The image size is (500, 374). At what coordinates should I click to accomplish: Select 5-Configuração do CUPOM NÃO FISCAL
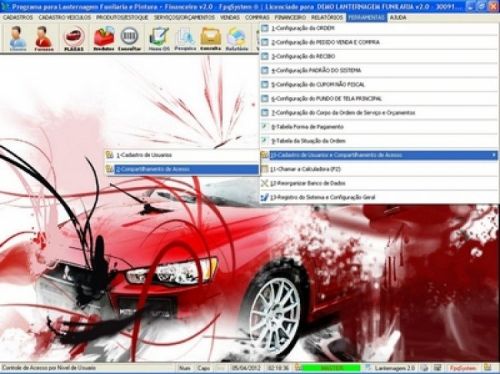click(x=379, y=84)
